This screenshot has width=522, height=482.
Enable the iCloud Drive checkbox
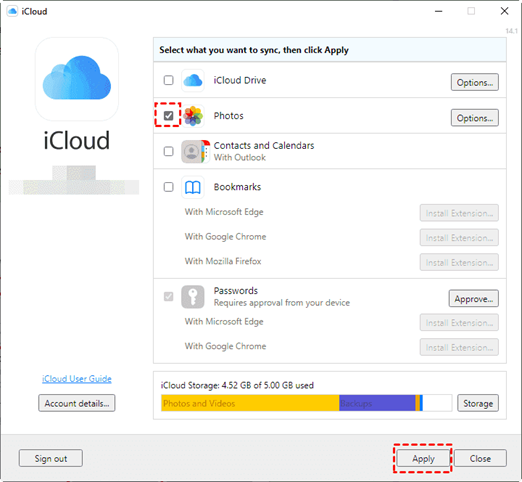click(168, 80)
